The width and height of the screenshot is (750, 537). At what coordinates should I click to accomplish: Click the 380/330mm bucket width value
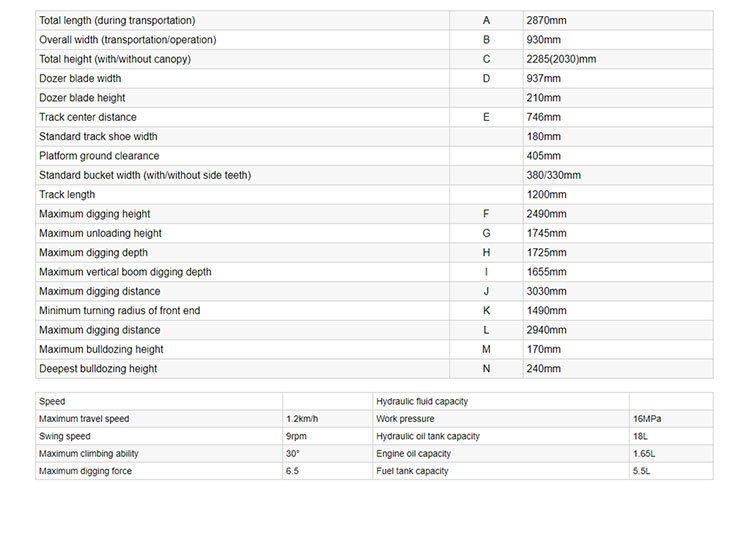pyautogui.click(x=553, y=175)
